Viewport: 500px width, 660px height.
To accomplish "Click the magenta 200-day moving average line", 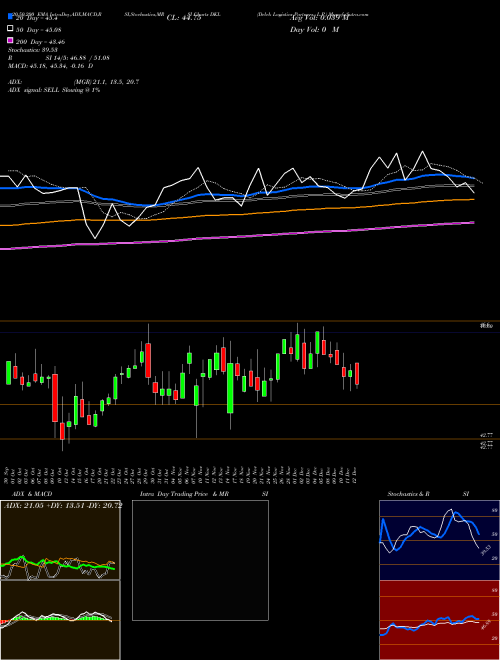I will pyautogui.click(x=236, y=237).
